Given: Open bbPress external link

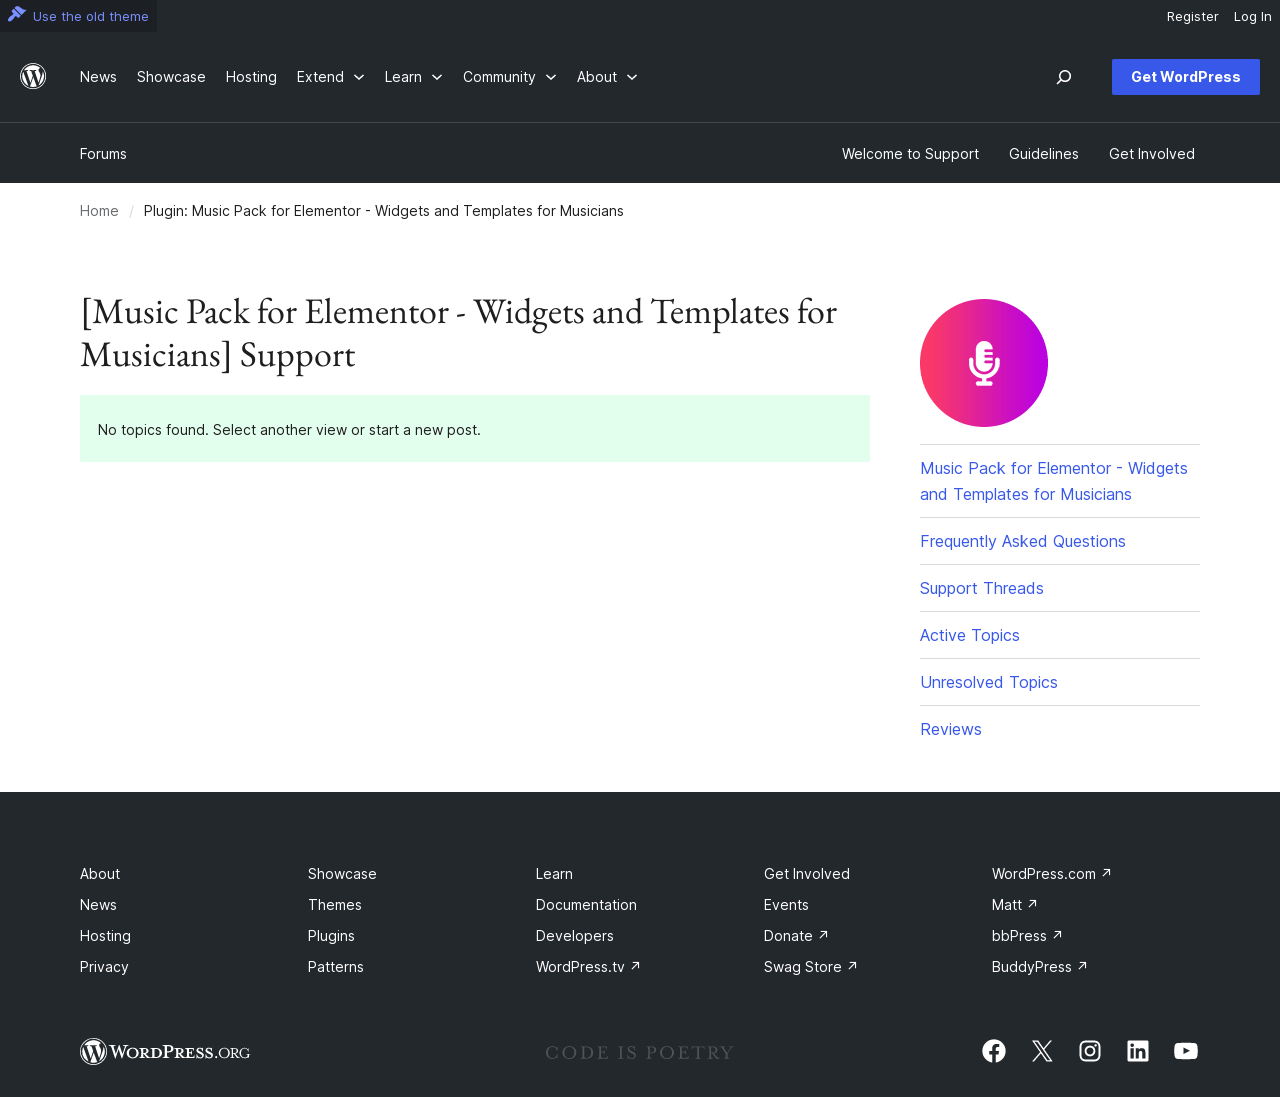Looking at the screenshot, I should tap(1027, 935).
